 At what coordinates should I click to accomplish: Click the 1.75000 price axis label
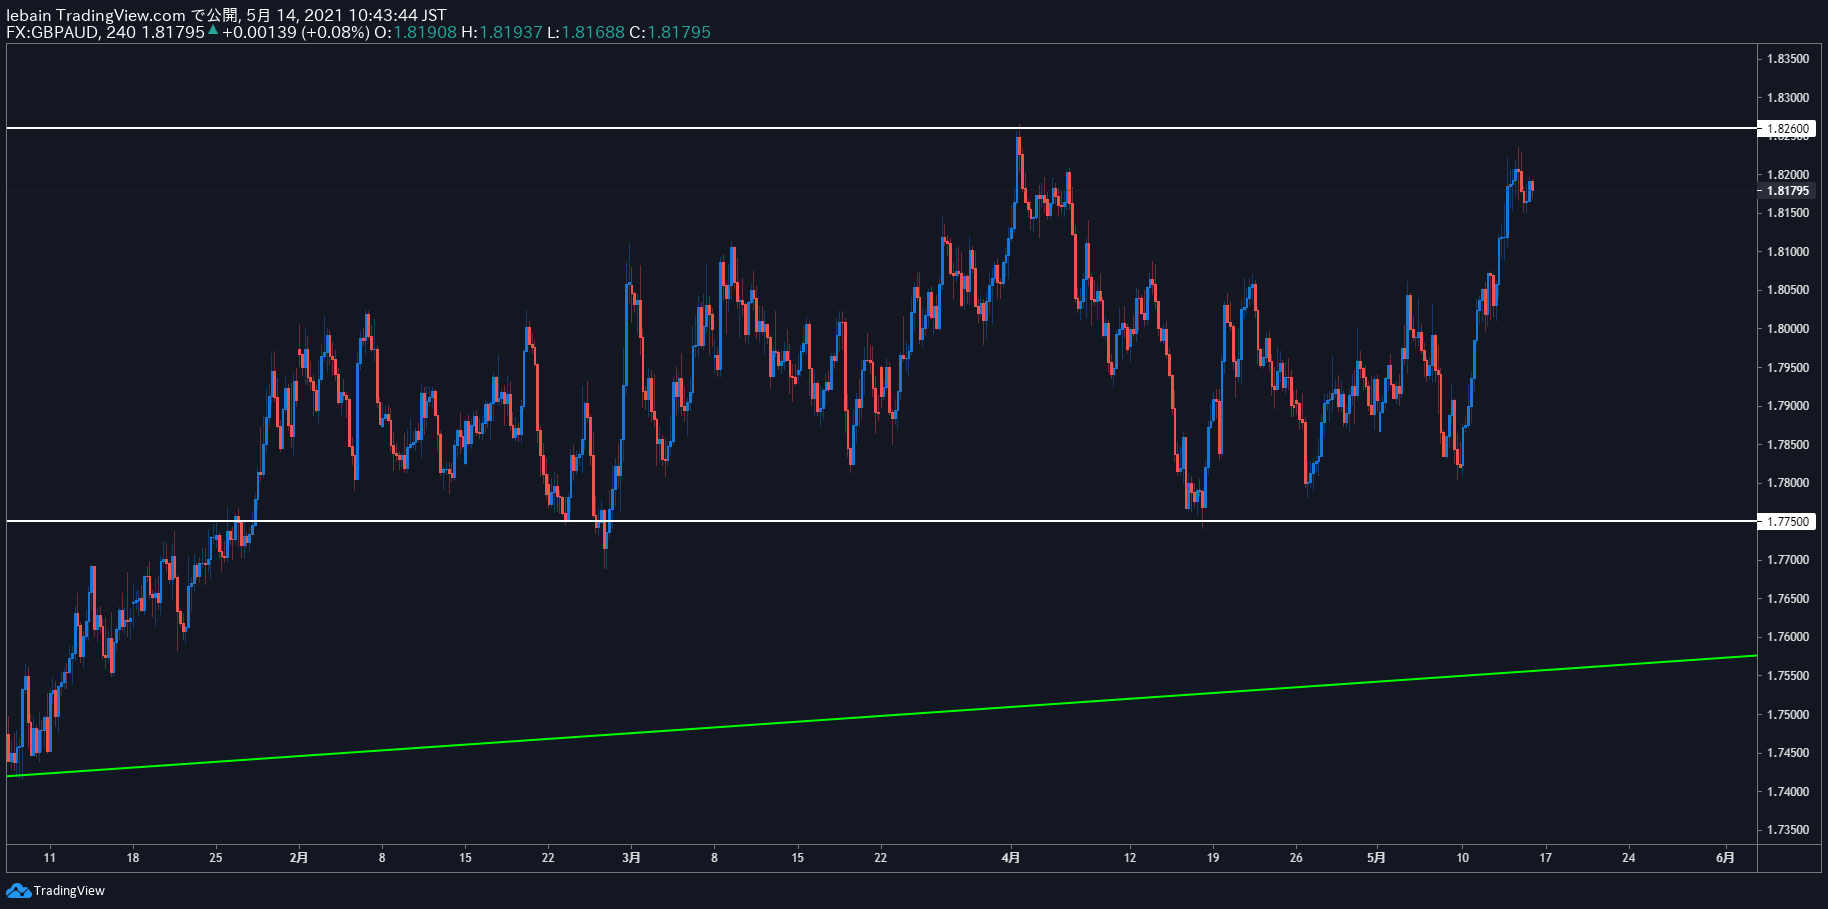(x=1787, y=715)
